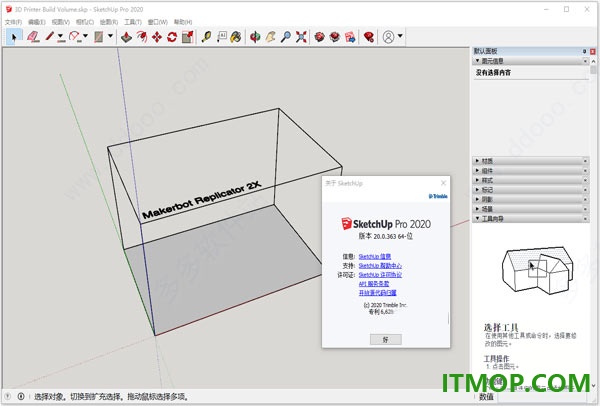Screen dimensions: 600x406
Task: Open the account dropdown arrow
Action: point(400,36)
